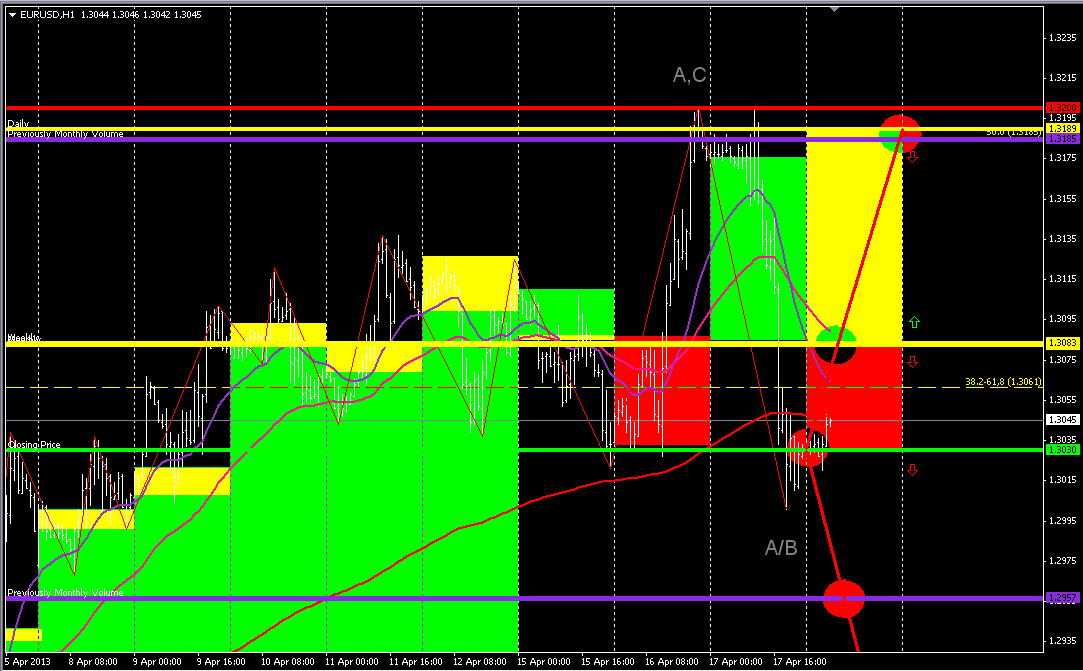The image size is (1083, 671).
Task: Click the 1.3235 price scale value
Action: [1062, 37]
